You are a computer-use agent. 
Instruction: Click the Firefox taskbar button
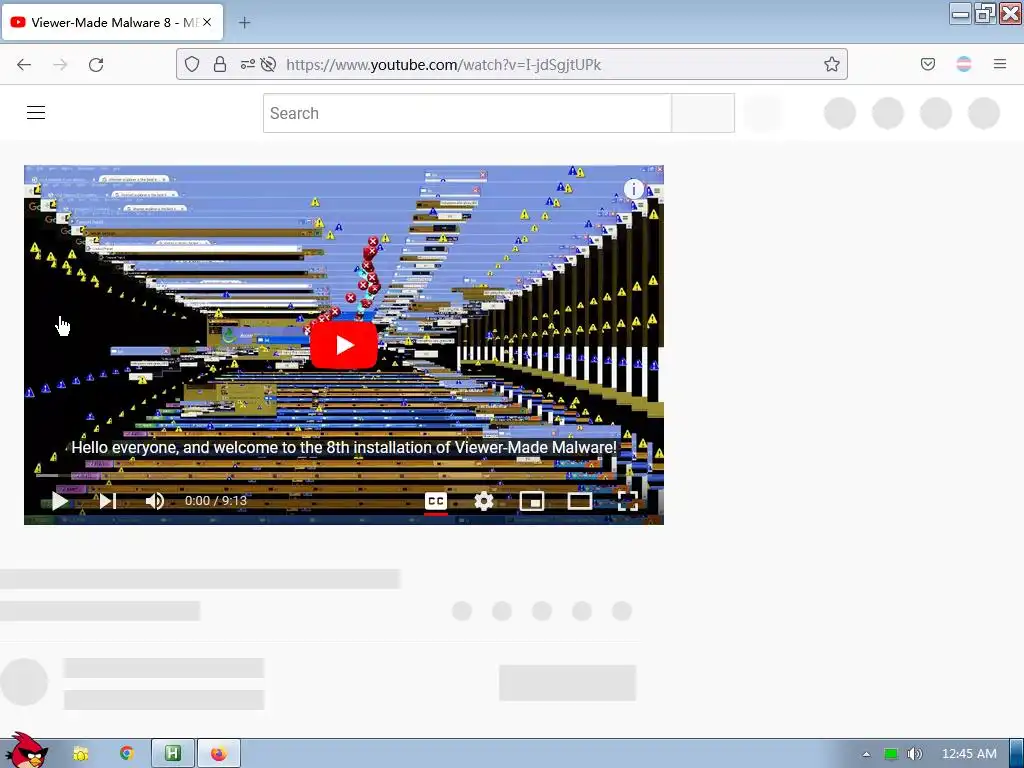coord(219,754)
